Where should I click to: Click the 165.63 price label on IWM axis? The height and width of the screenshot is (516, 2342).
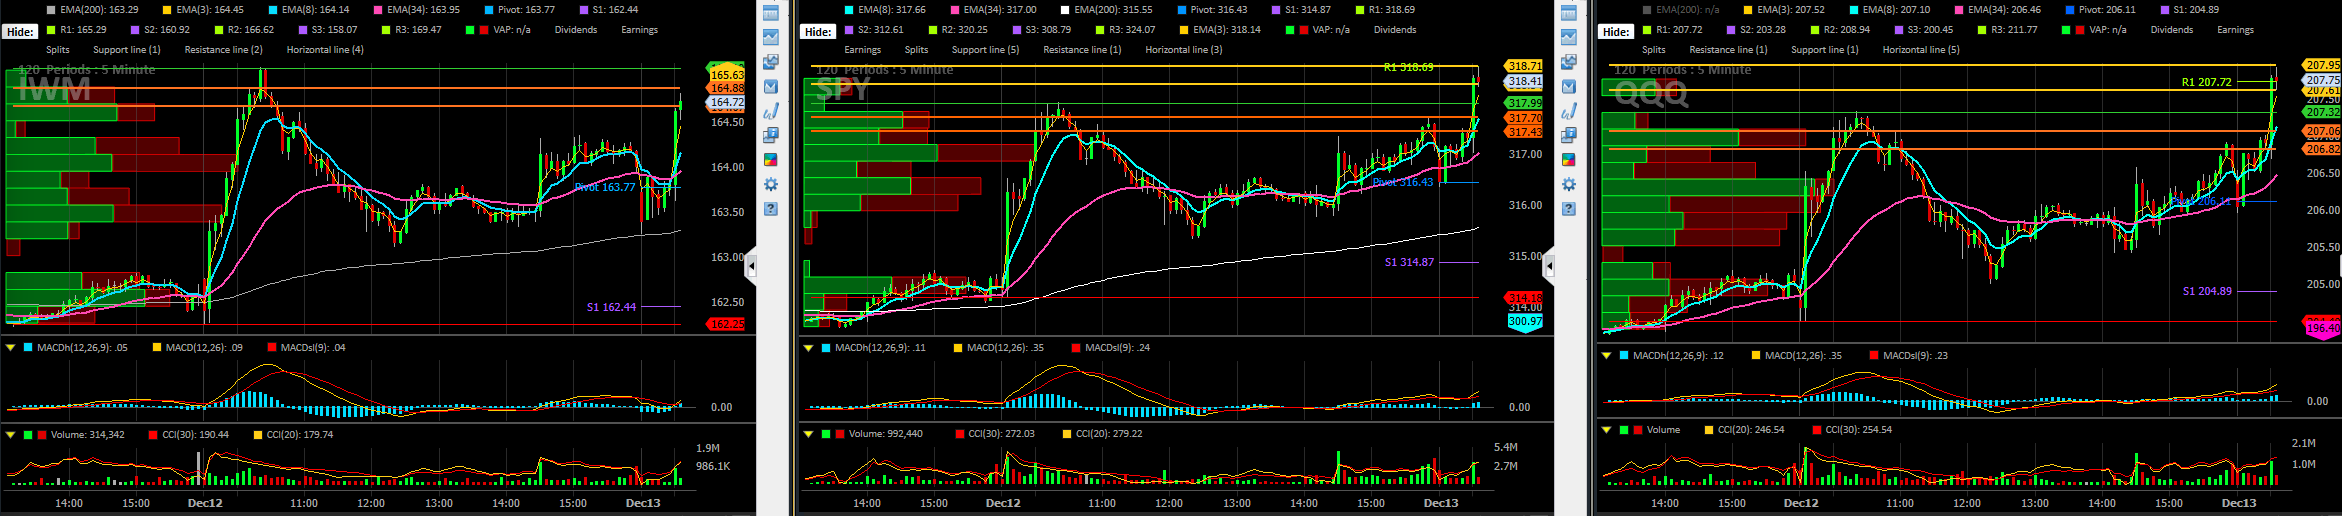tap(727, 75)
